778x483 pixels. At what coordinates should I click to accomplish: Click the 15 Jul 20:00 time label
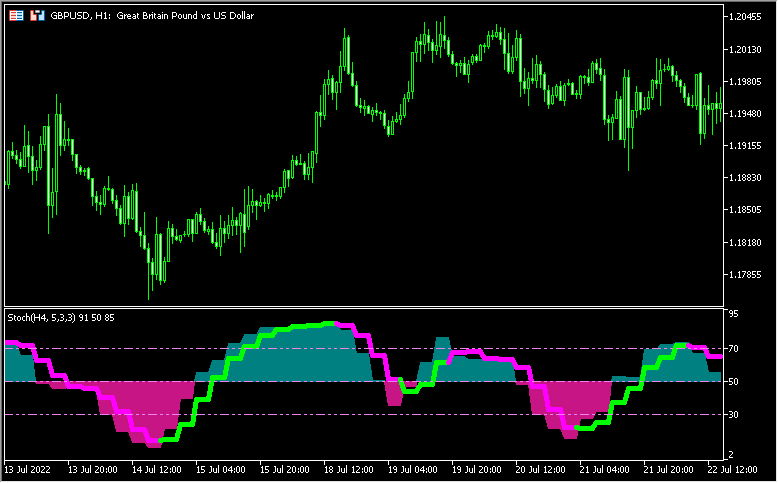(285, 470)
